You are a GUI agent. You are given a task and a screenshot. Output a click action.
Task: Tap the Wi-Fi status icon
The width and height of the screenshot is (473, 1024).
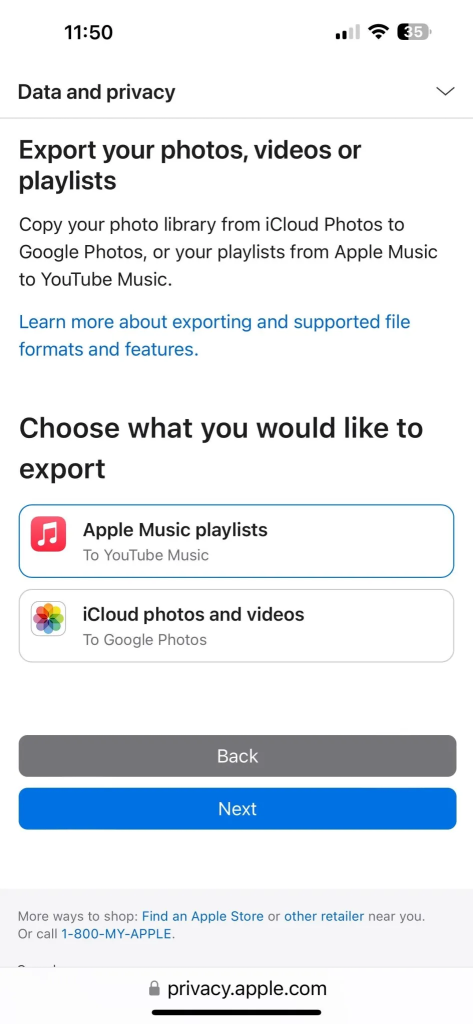(x=378, y=32)
